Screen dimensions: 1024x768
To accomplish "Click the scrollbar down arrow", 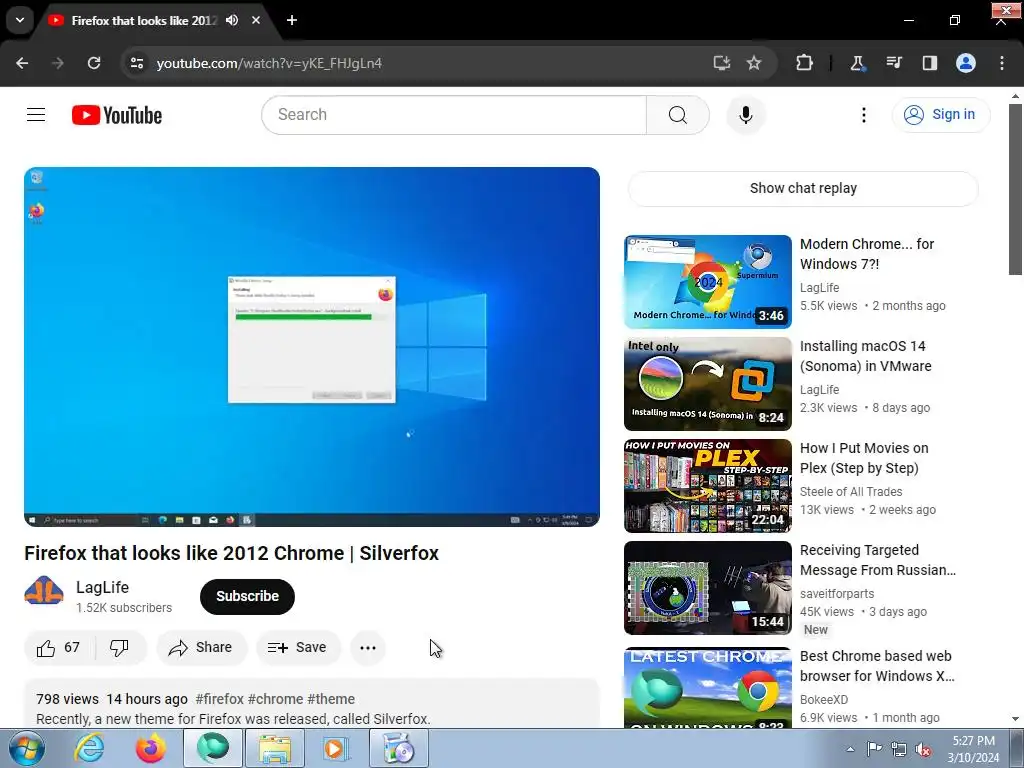I will [1015, 719].
